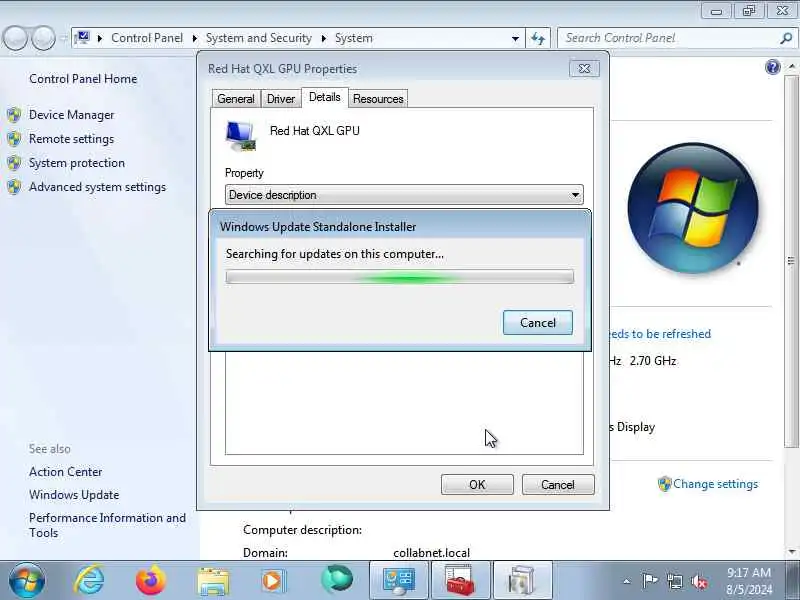Click the shield icon beside System protection
Screen dimensions: 800x600
pos(14,163)
